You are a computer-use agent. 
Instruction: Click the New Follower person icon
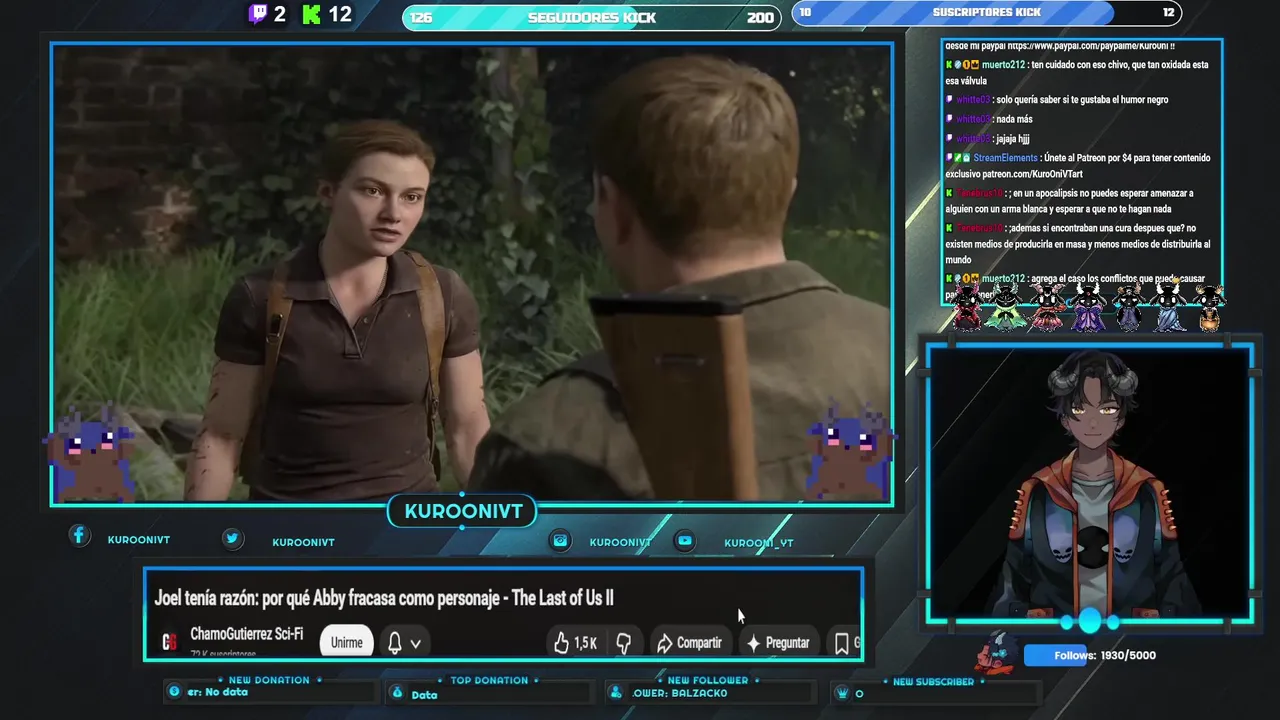click(616, 692)
